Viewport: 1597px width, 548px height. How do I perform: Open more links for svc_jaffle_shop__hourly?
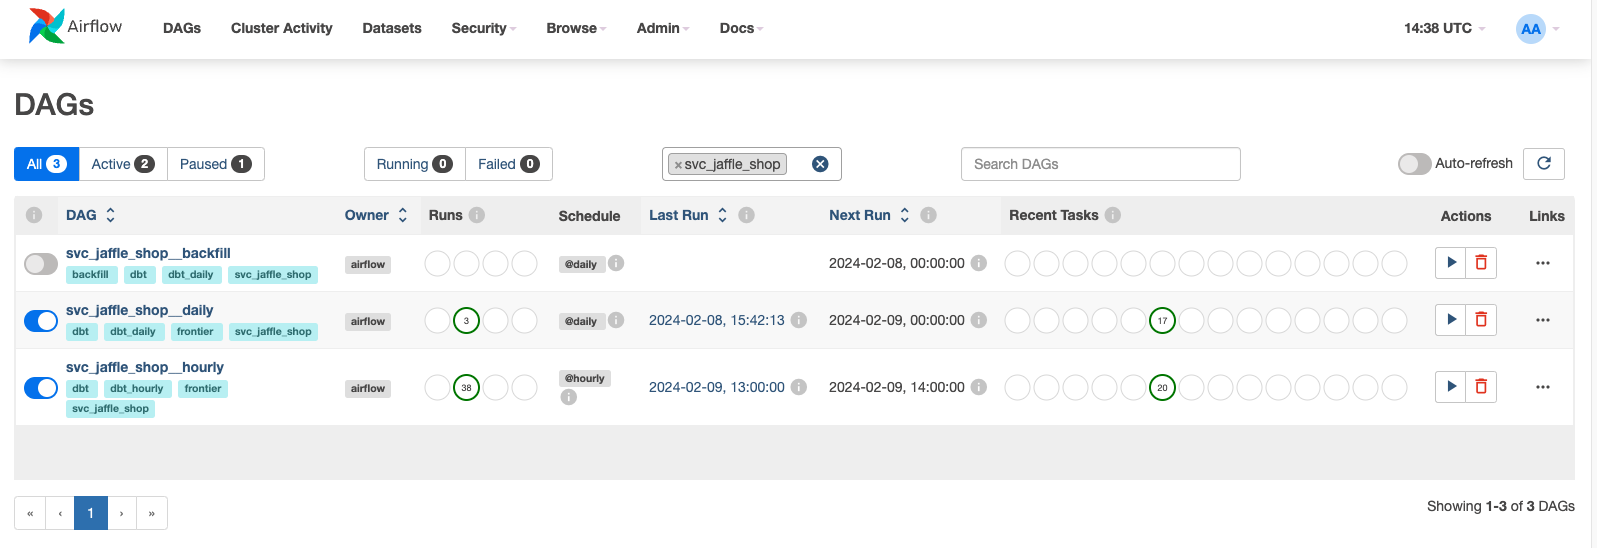pyautogui.click(x=1542, y=387)
